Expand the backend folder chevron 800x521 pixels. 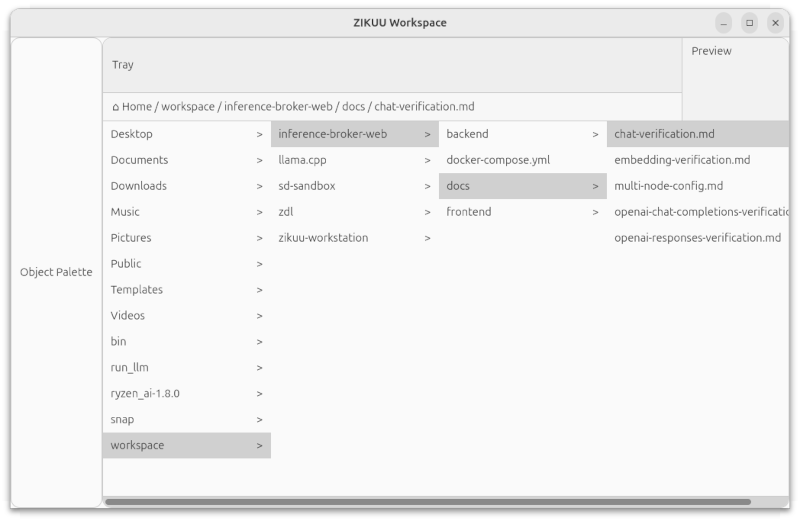(595, 134)
